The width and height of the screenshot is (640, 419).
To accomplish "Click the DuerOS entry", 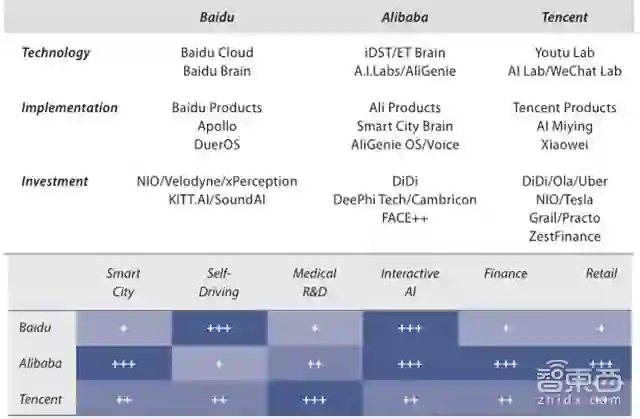I will click(217, 144).
